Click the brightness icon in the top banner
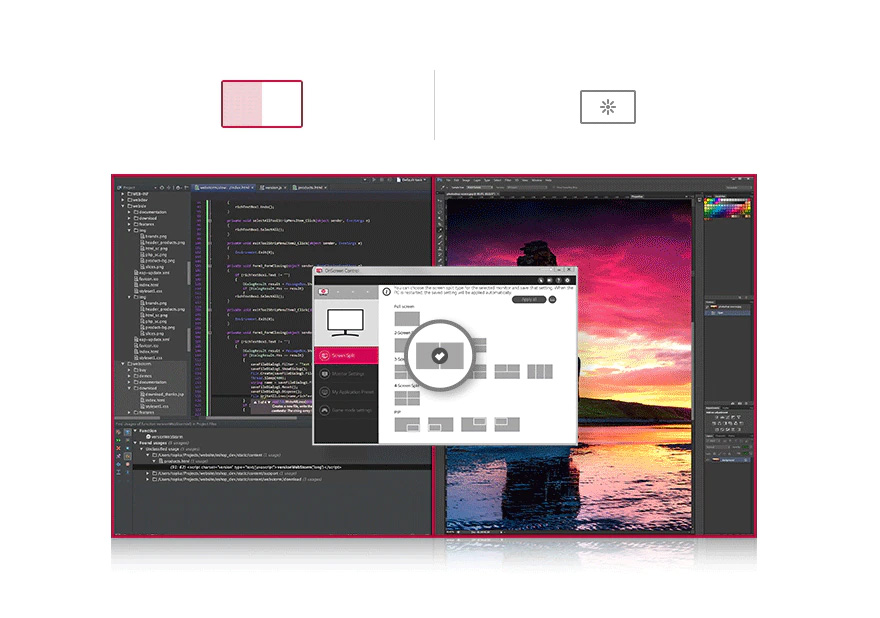Screen dimensions: 880x618 (x=607, y=107)
